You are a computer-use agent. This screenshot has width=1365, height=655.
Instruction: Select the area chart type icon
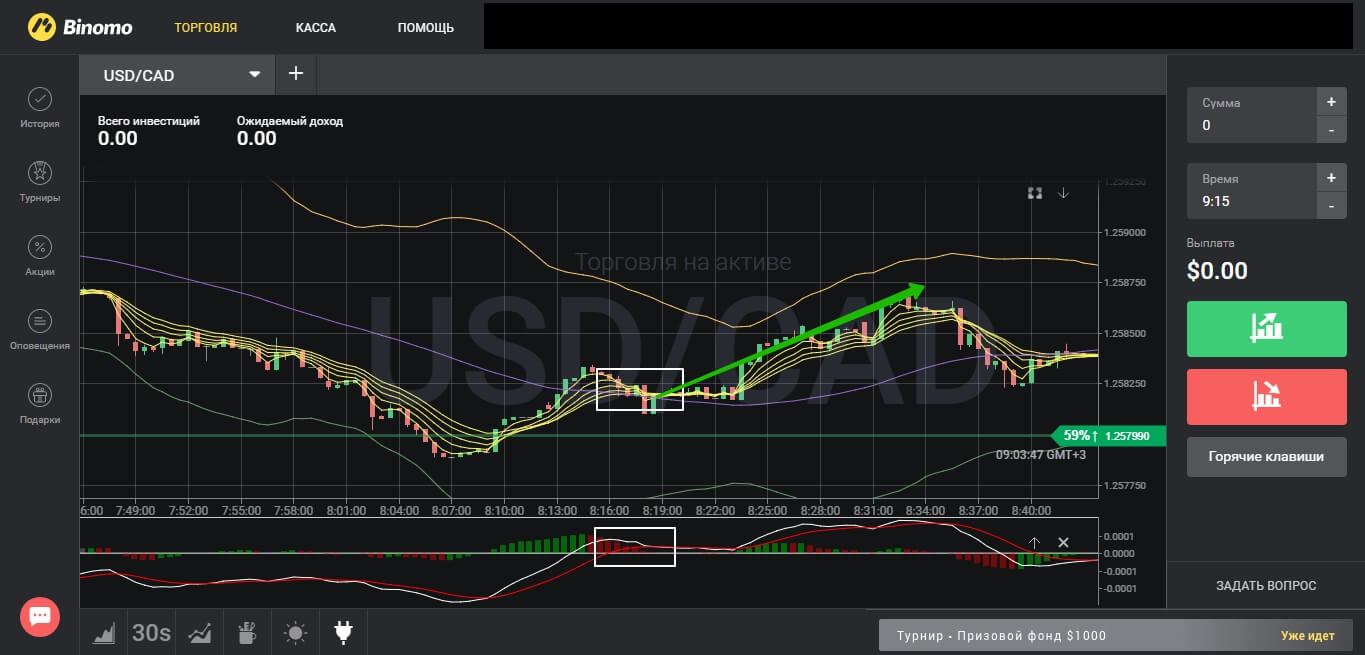(x=104, y=632)
